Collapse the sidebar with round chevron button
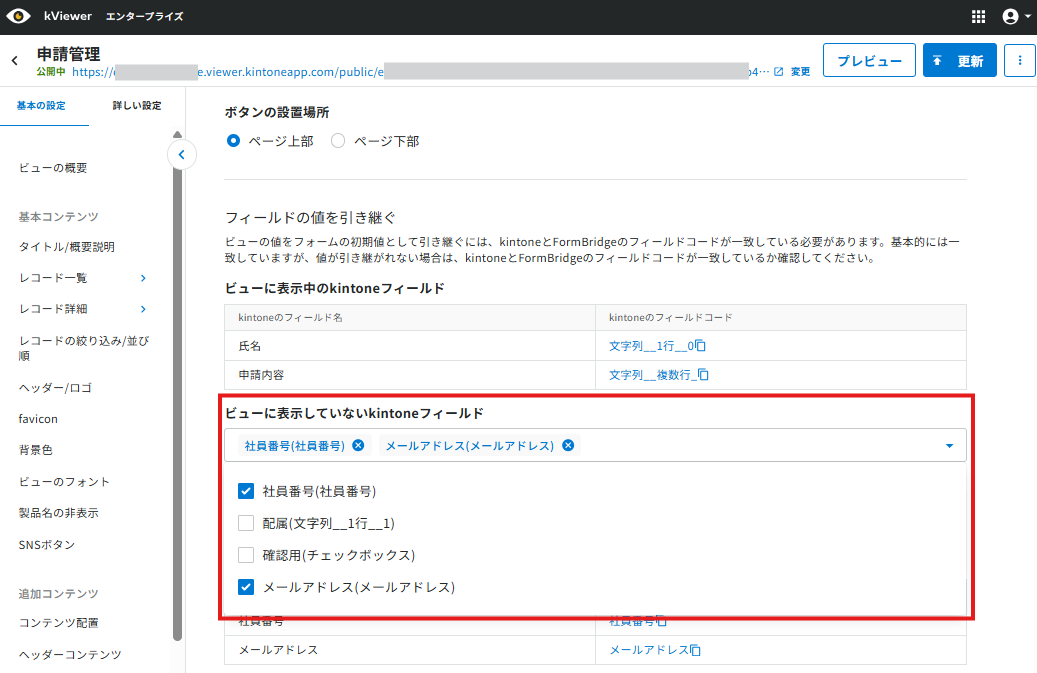This screenshot has height=673, width=1037. [181, 155]
